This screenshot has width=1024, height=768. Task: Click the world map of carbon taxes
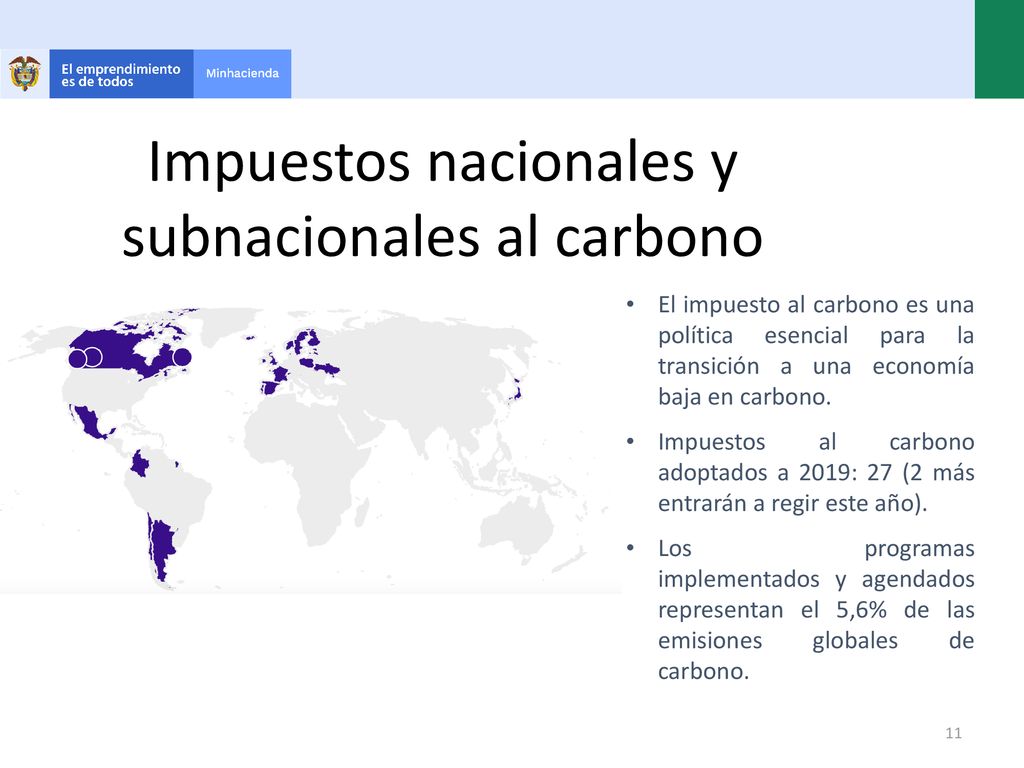click(310, 449)
